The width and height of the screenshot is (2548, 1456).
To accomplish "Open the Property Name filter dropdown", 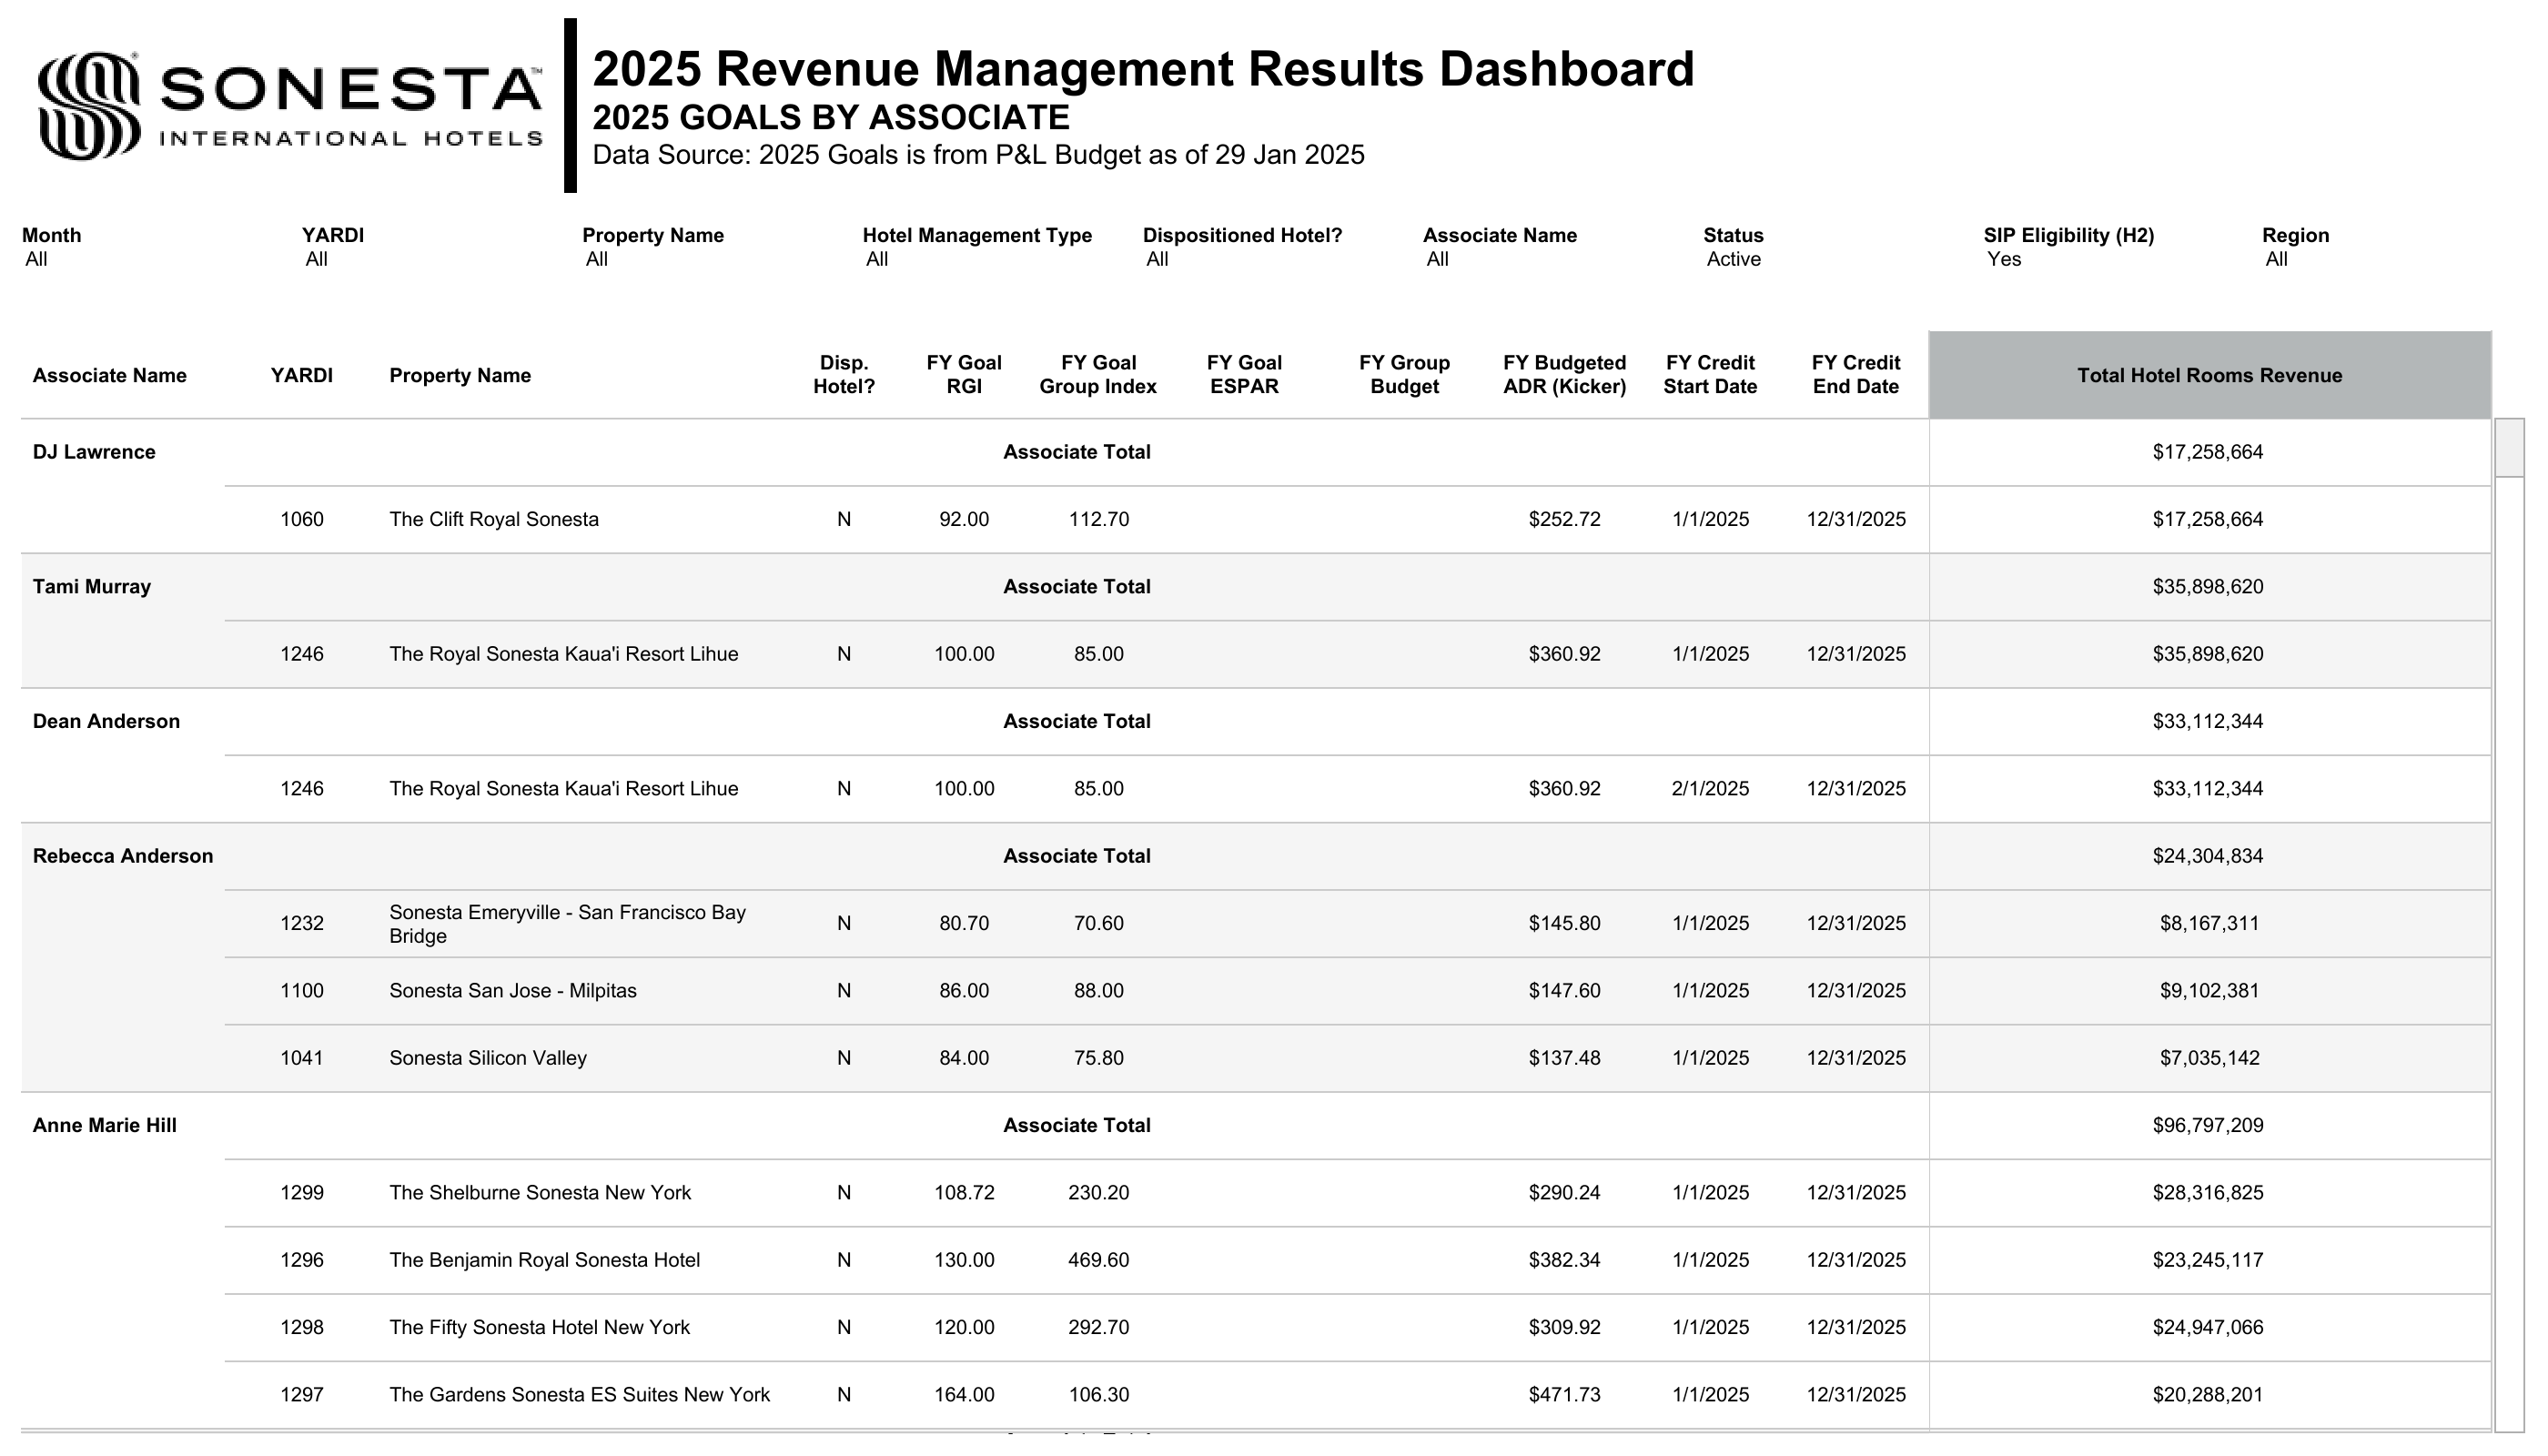I will [597, 260].
